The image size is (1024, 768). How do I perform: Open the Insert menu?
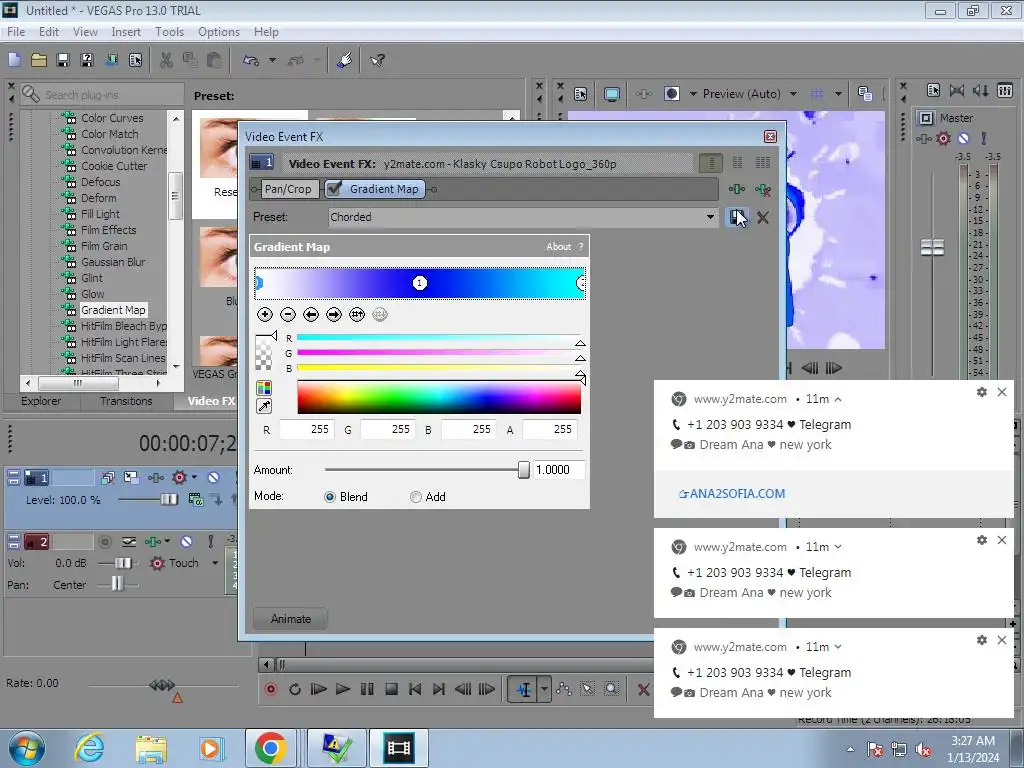click(x=126, y=32)
